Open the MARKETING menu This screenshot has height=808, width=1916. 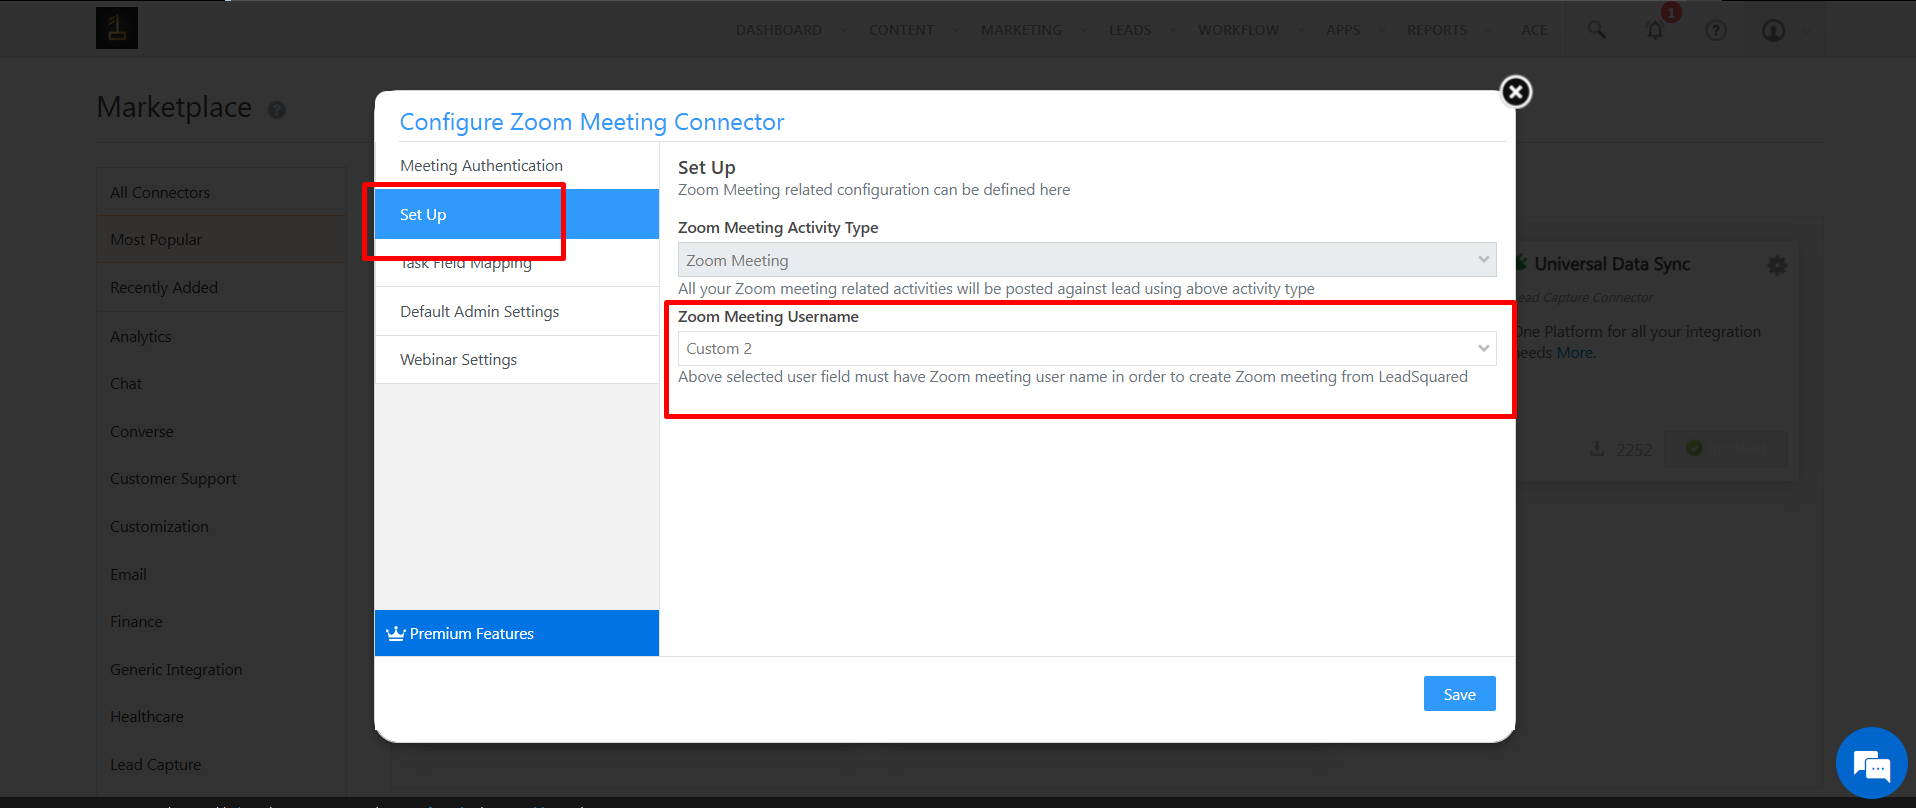tap(1021, 30)
